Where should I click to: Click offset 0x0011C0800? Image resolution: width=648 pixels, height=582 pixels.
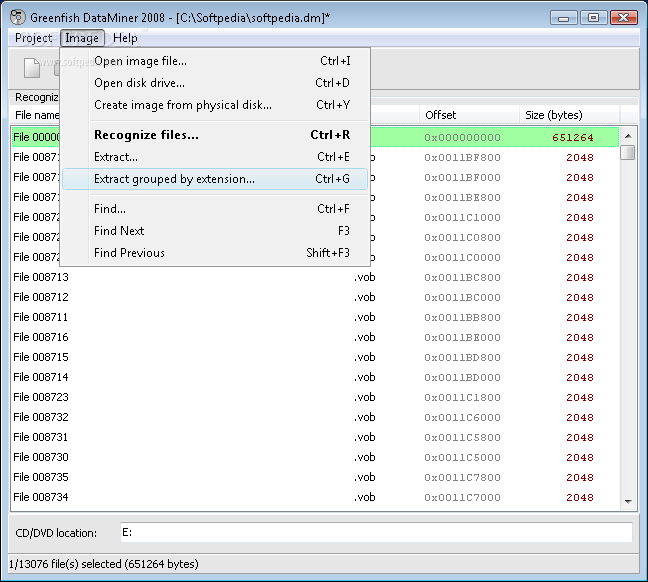tap(462, 238)
